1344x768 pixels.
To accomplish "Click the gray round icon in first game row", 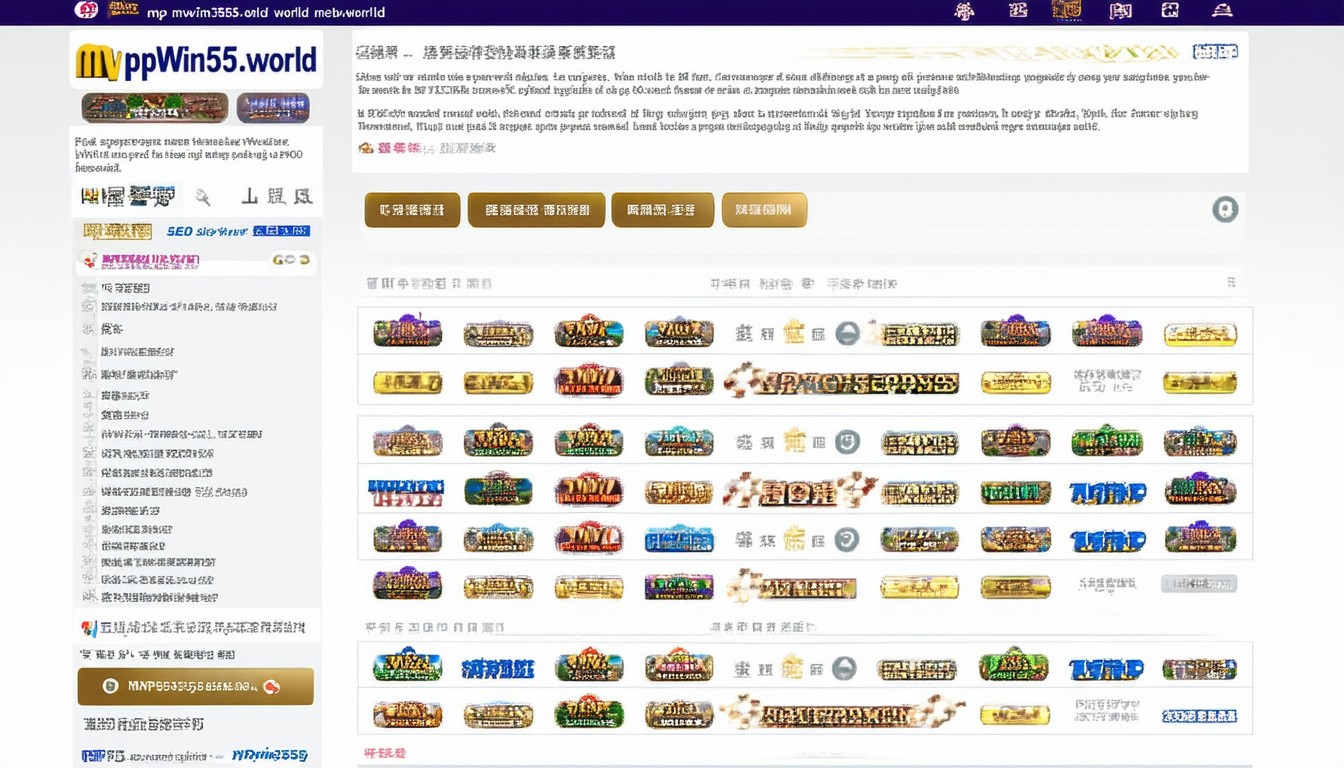I will point(847,333).
